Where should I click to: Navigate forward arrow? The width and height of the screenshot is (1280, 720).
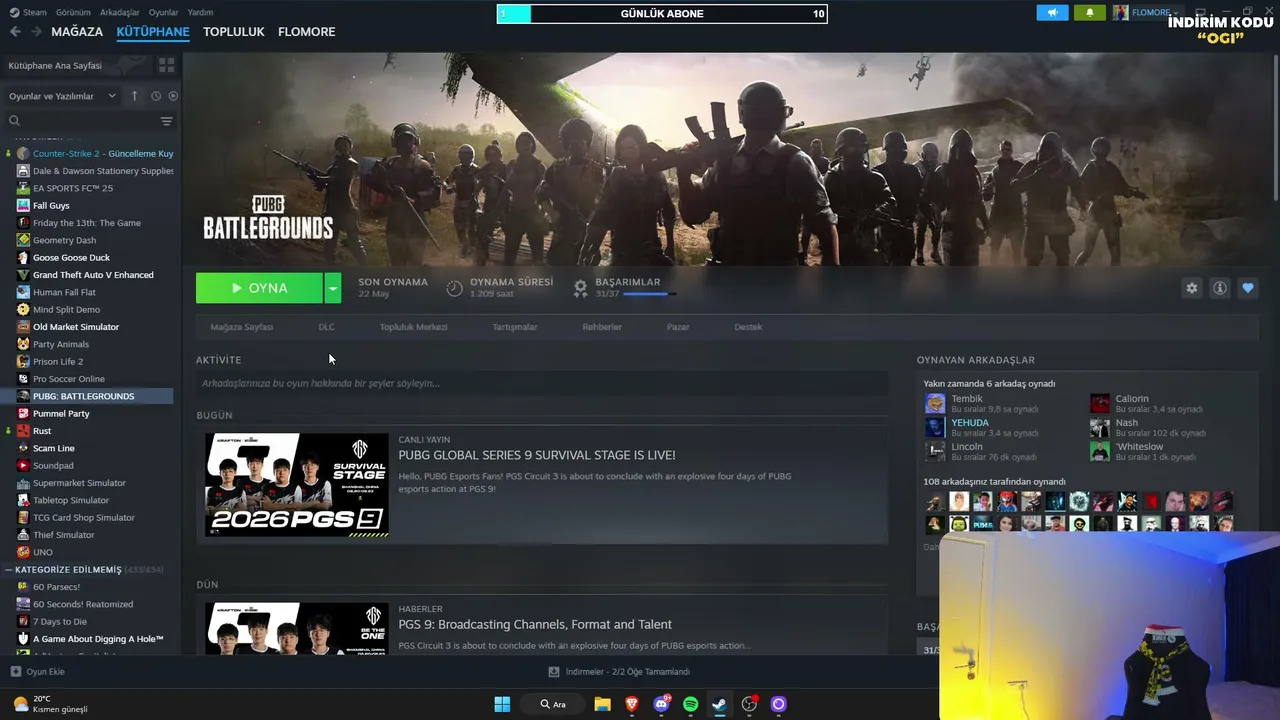[36, 32]
